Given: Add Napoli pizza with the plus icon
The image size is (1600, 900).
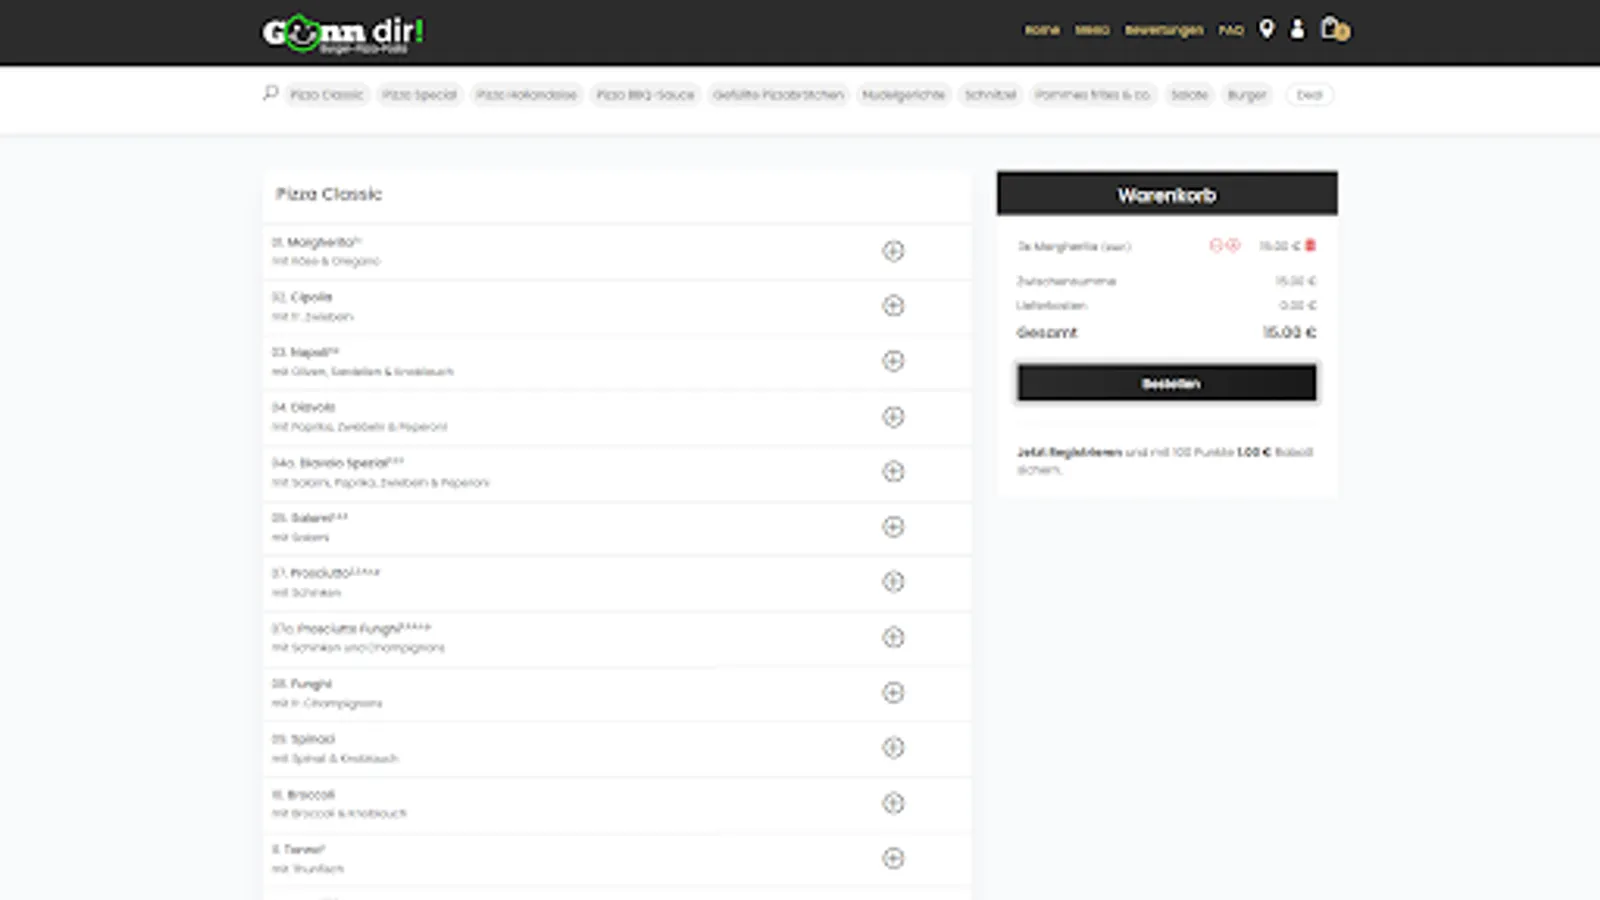Looking at the screenshot, I should tap(893, 361).
